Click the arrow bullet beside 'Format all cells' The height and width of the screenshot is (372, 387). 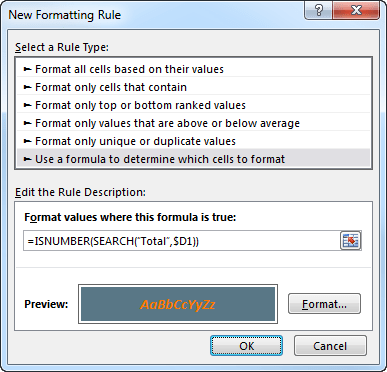(x=28, y=69)
